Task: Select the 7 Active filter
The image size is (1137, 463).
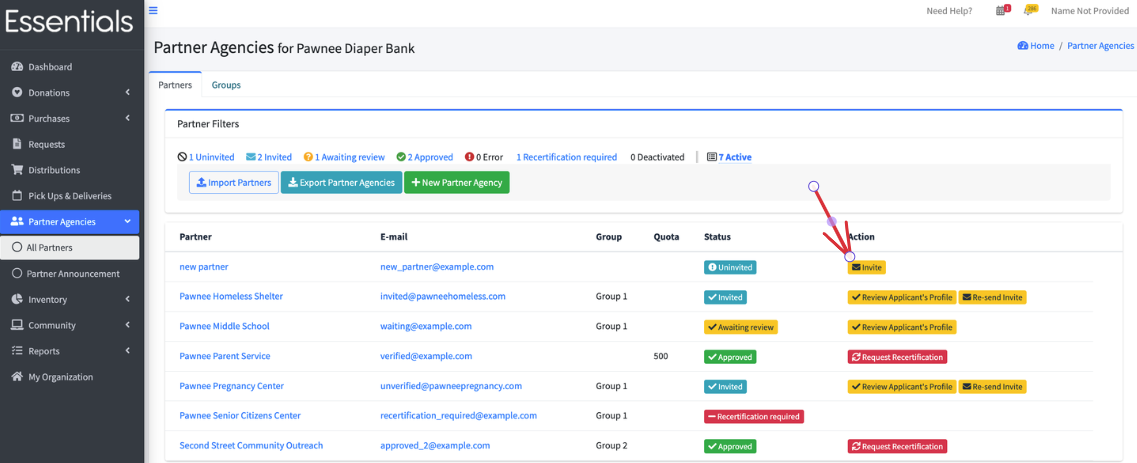Action: (729, 157)
